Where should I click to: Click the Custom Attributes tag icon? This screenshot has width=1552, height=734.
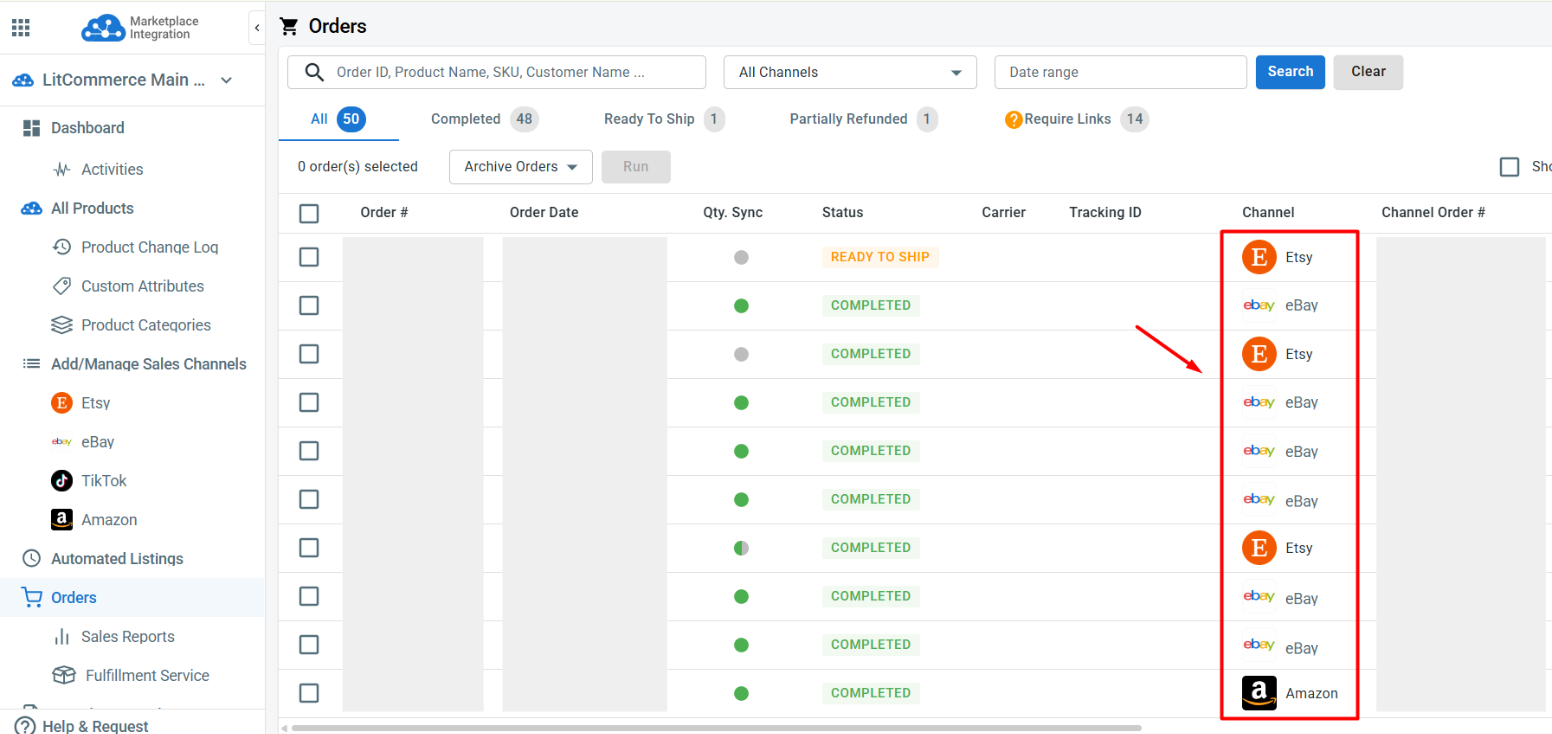[x=62, y=286]
